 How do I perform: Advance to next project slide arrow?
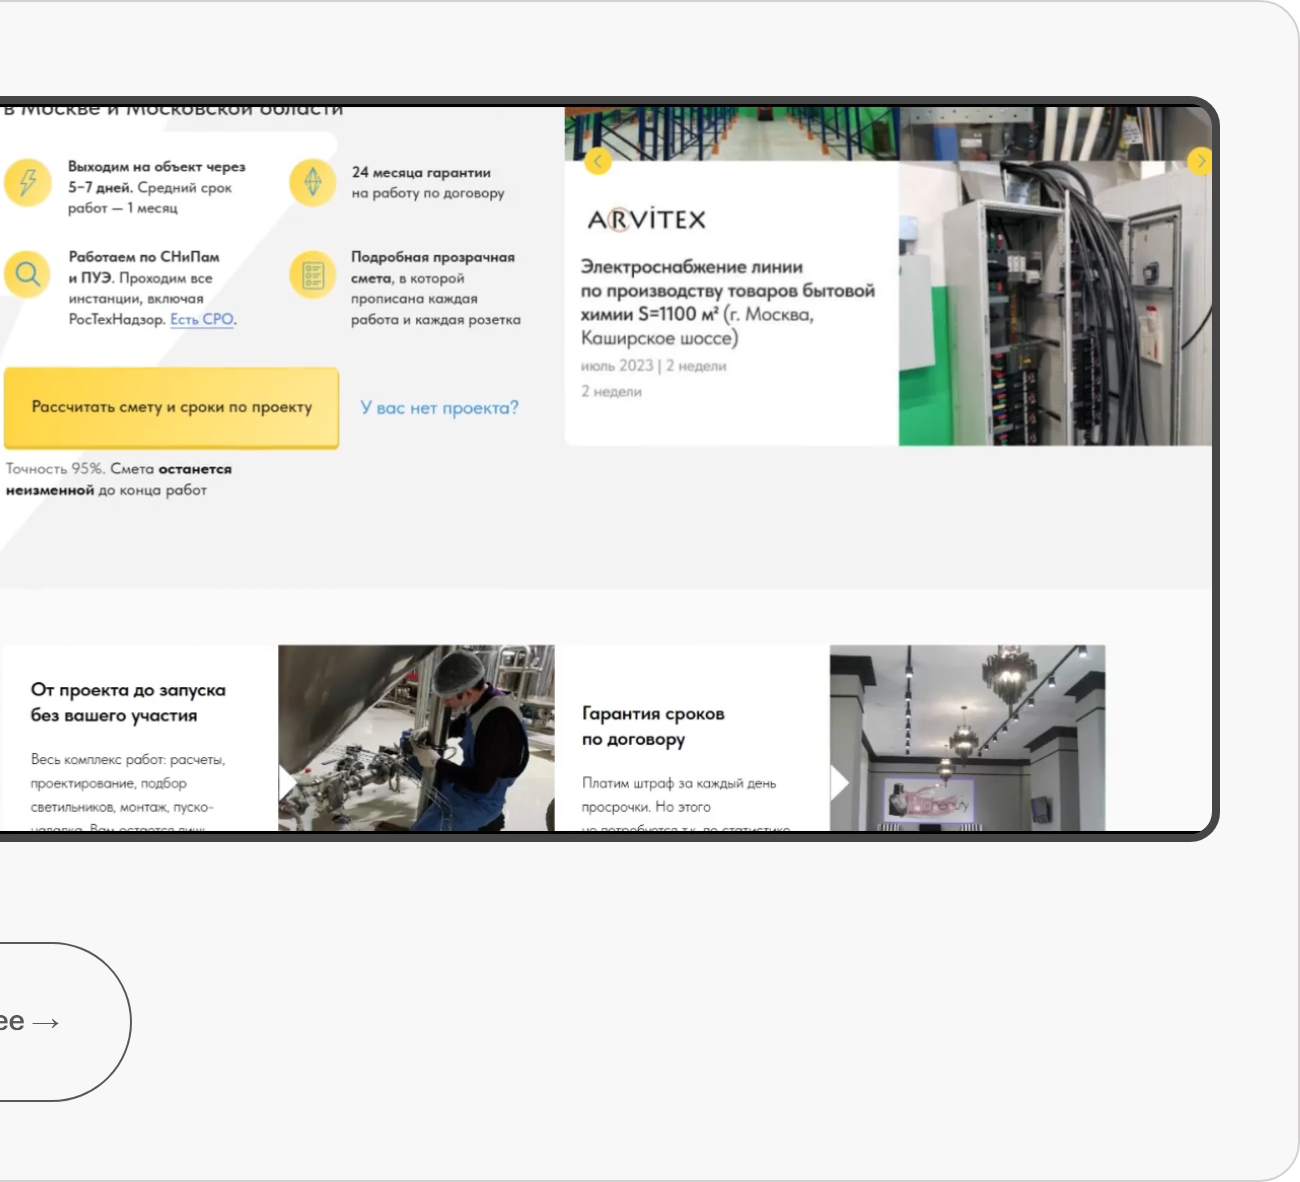pos(1200,161)
